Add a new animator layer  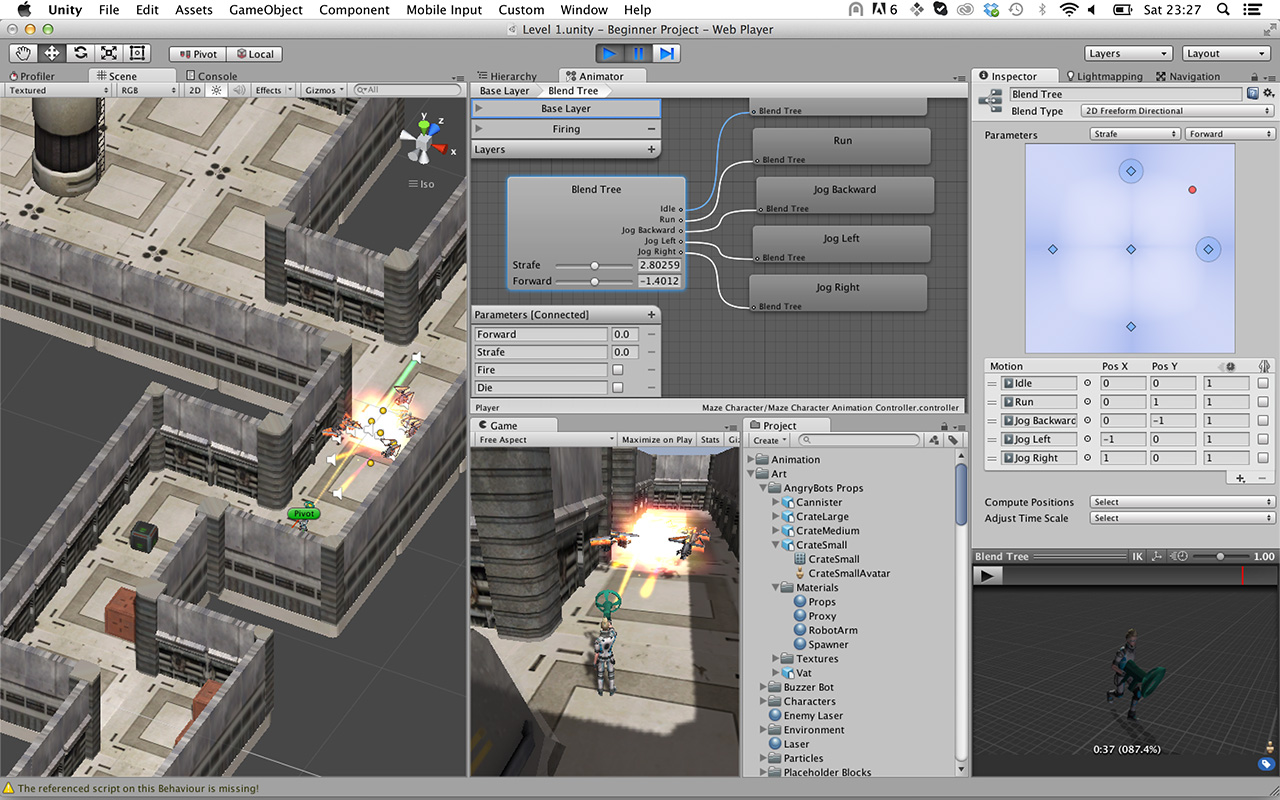point(651,149)
